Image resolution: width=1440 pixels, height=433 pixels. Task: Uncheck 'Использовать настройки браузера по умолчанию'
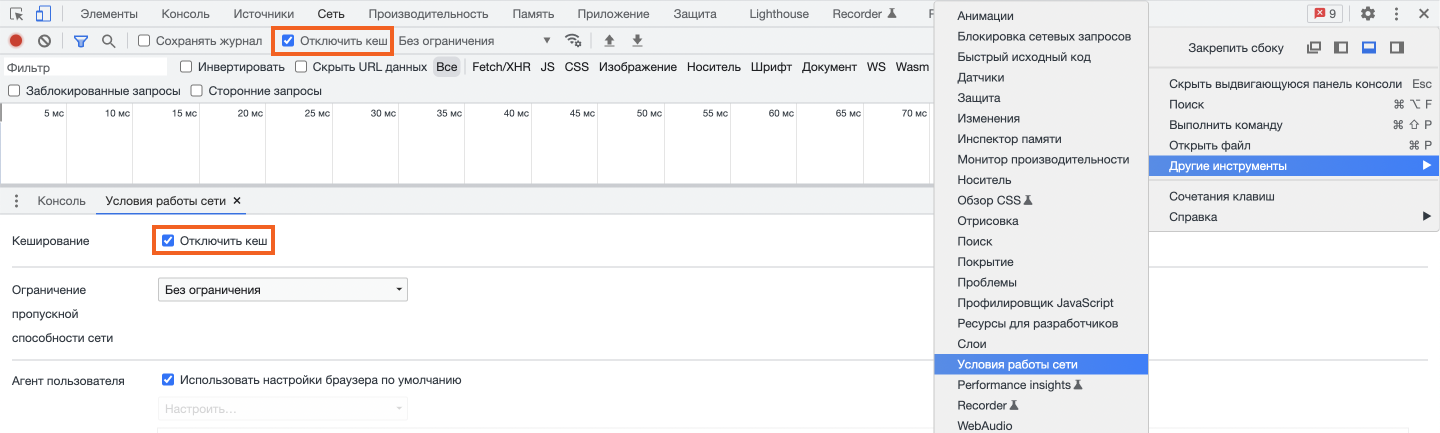tap(168, 380)
